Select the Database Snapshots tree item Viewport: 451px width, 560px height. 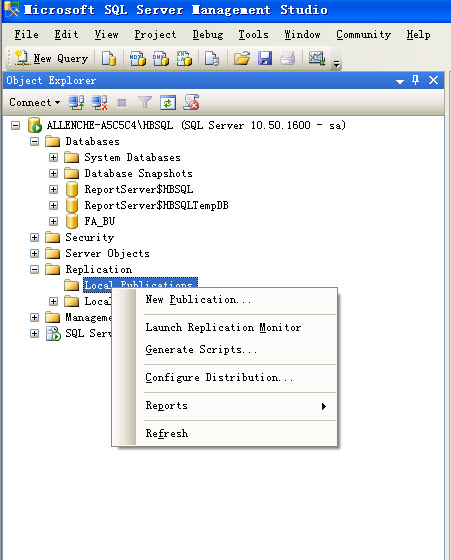138,174
